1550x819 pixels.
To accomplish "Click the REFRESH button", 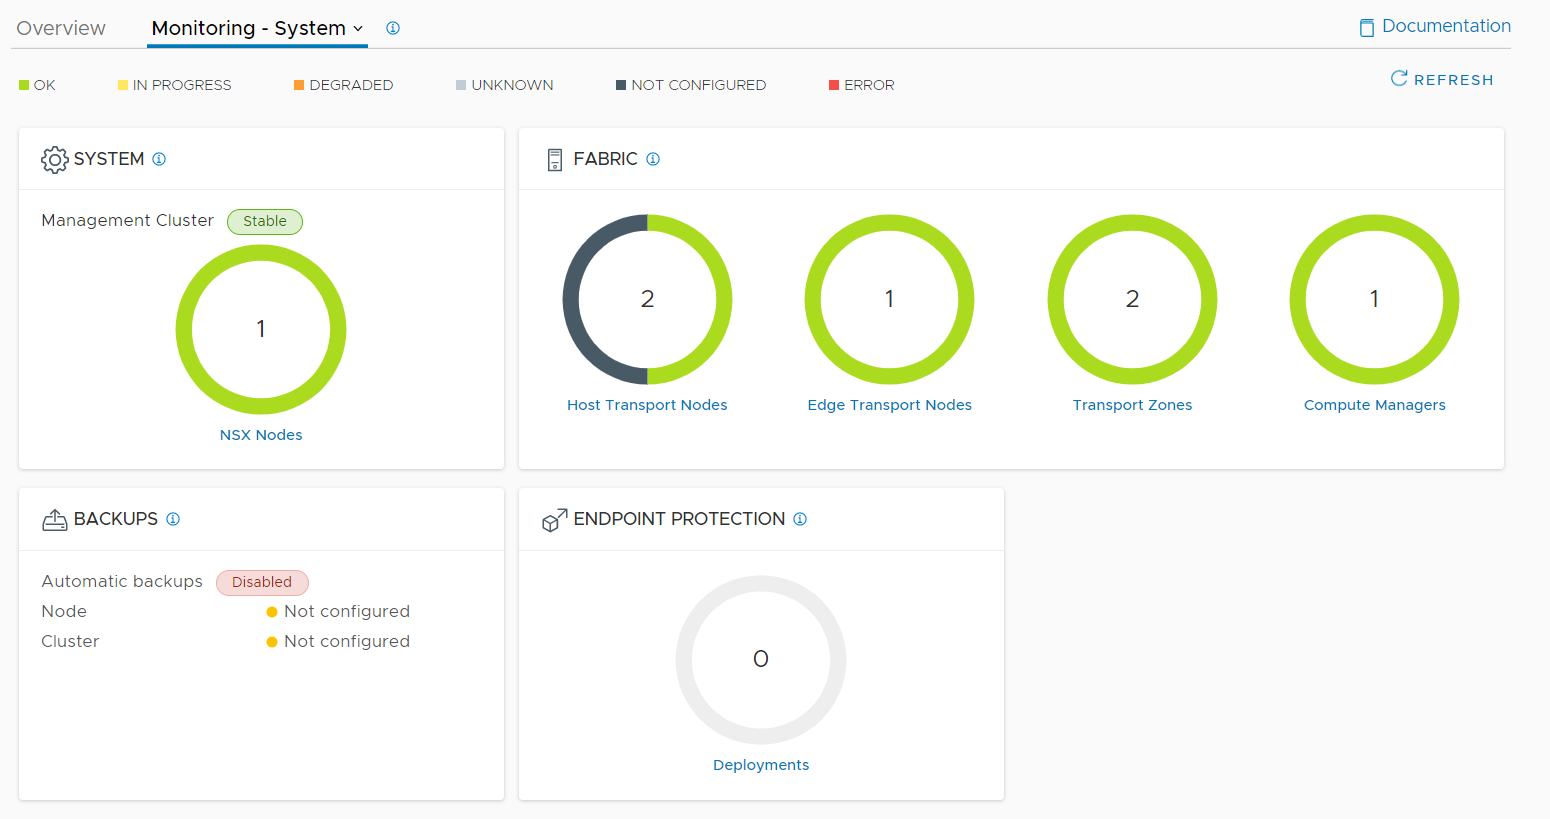I will coord(1442,79).
